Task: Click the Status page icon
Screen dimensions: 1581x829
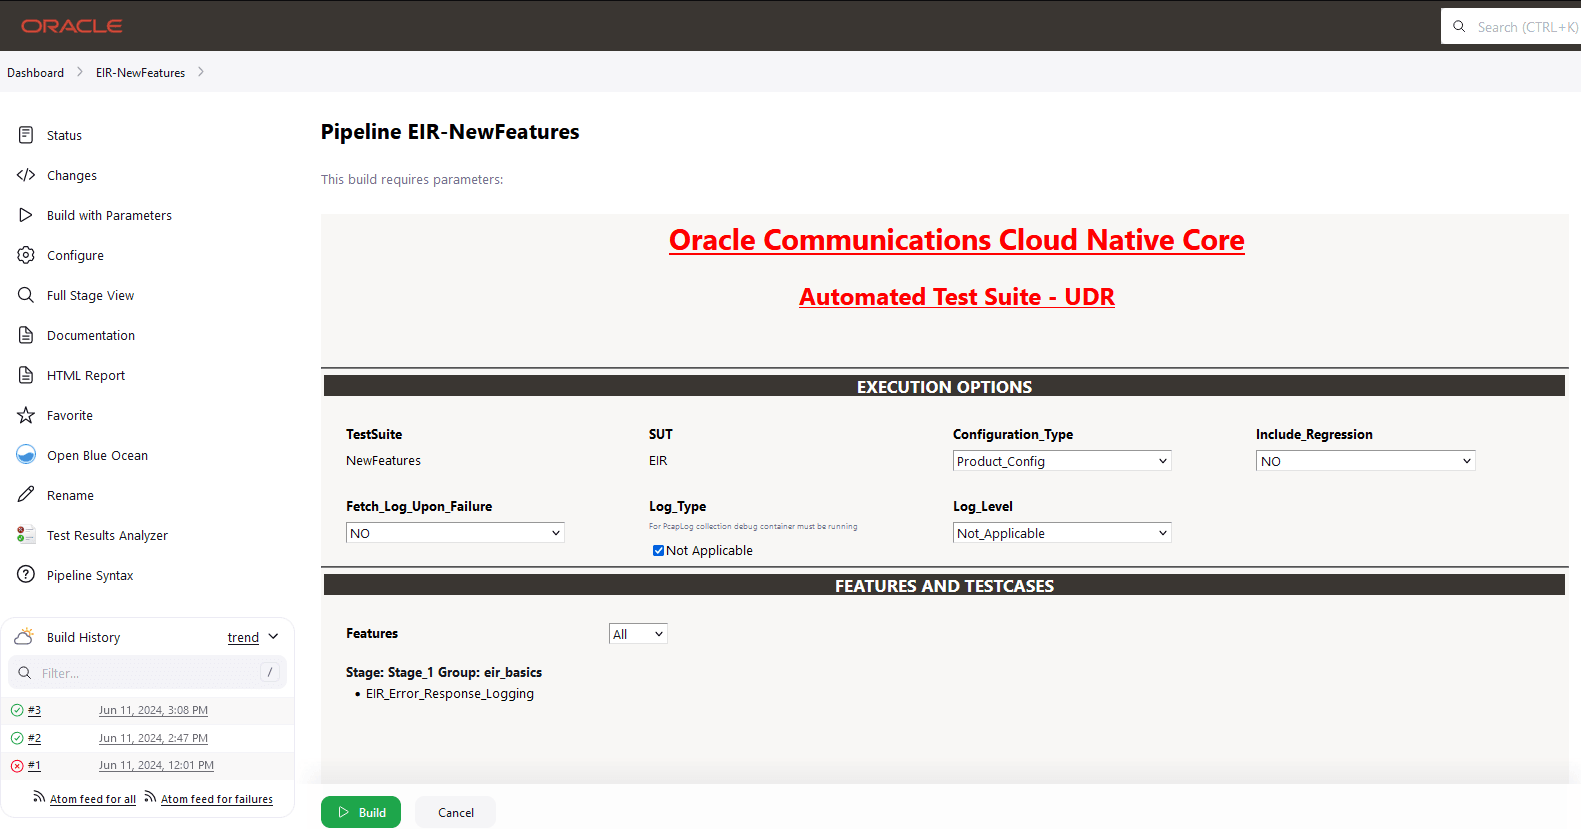Action: pos(26,135)
